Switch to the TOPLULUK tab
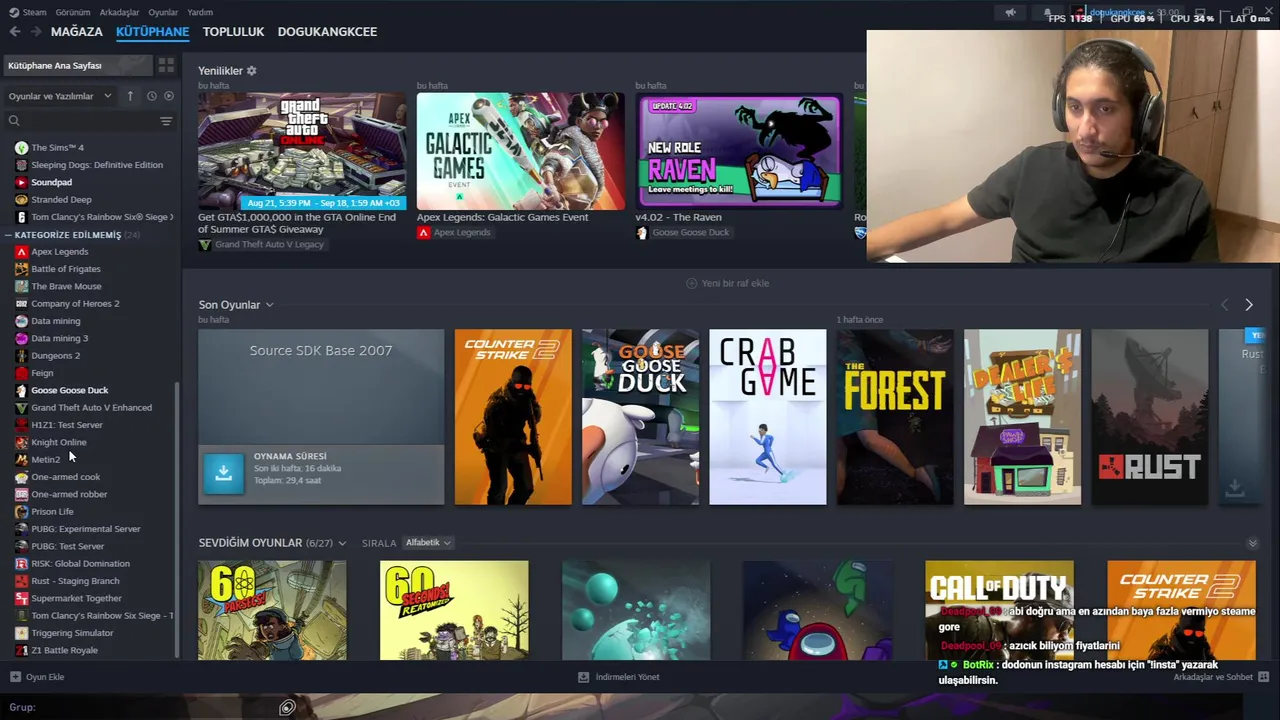Viewport: 1280px width, 720px height. click(233, 32)
